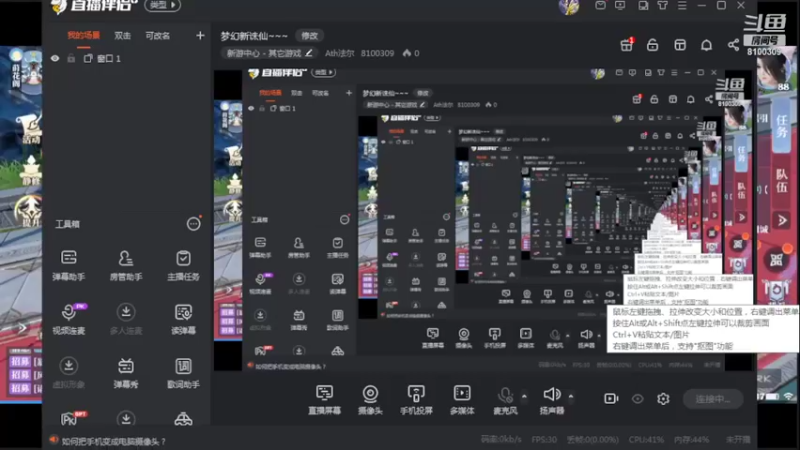The height and width of the screenshot is (450, 800).
Task: Click the CPU:41% status readout
Action: click(x=646, y=439)
